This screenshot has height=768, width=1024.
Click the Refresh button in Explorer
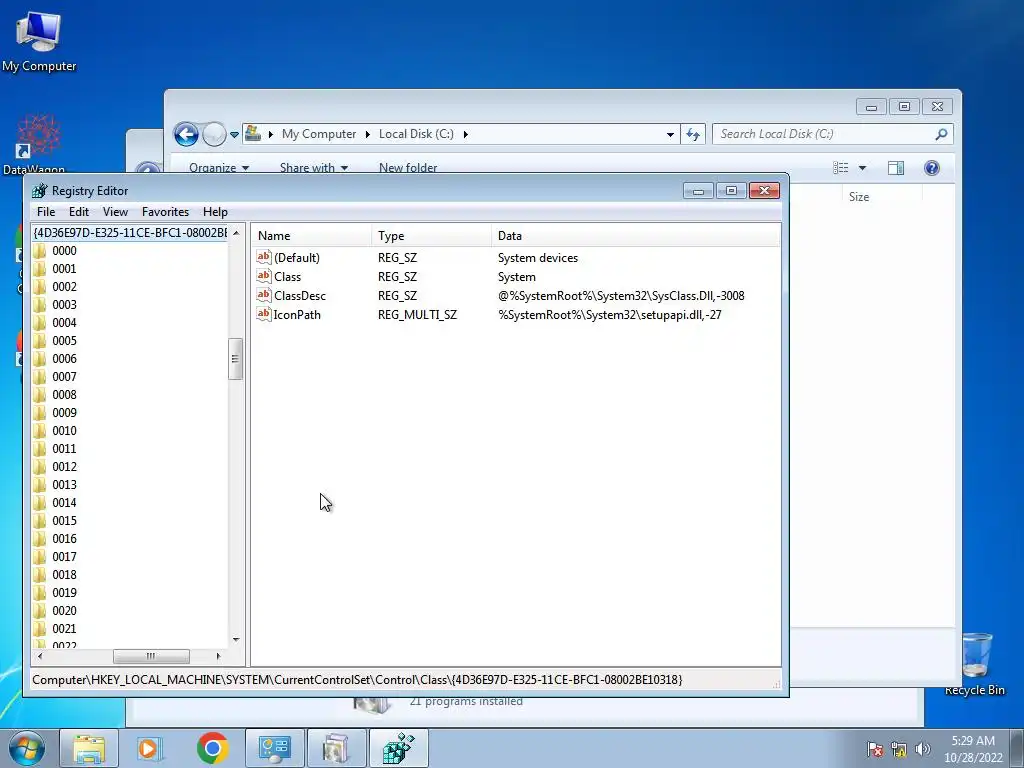point(693,135)
